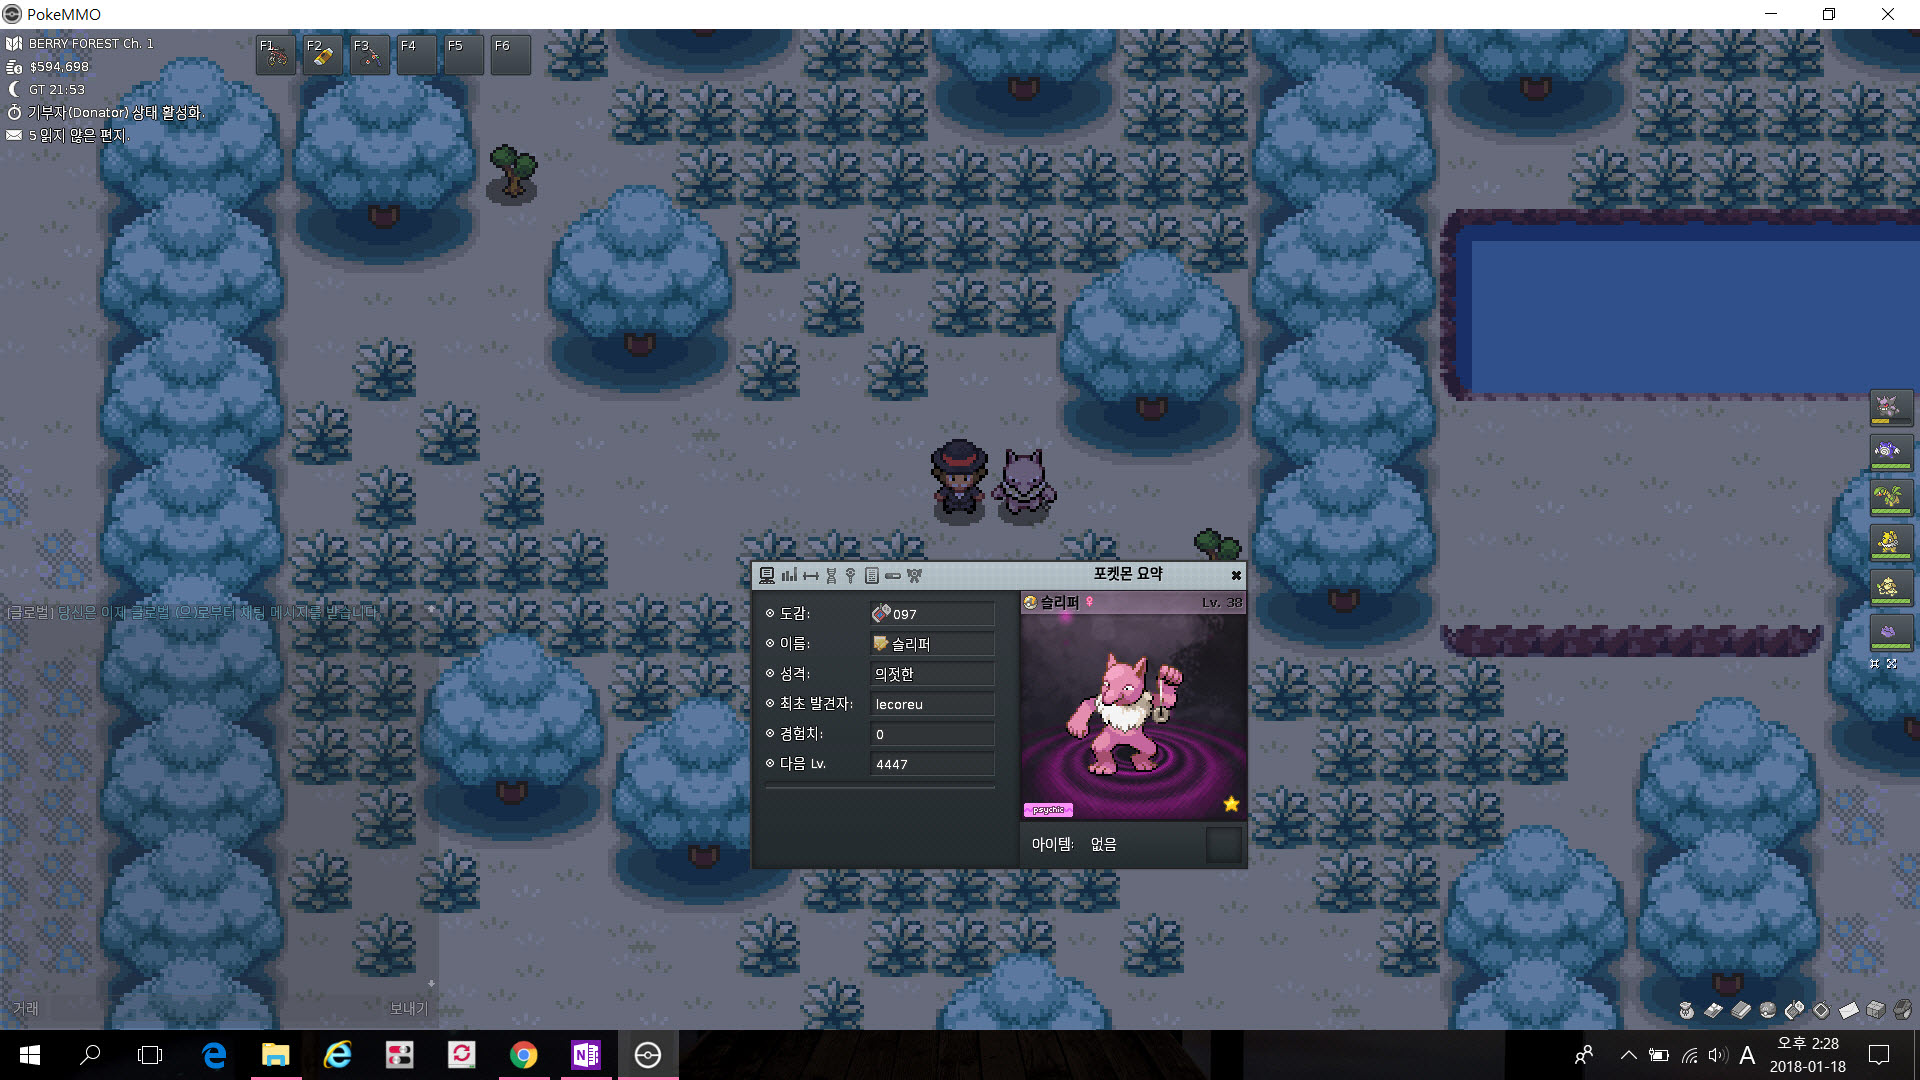Open the 거래 chat channel selector
Image resolution: width=1920 pixels, height=1080 pixels.
pyautogui.click(x=26, y=1009)
